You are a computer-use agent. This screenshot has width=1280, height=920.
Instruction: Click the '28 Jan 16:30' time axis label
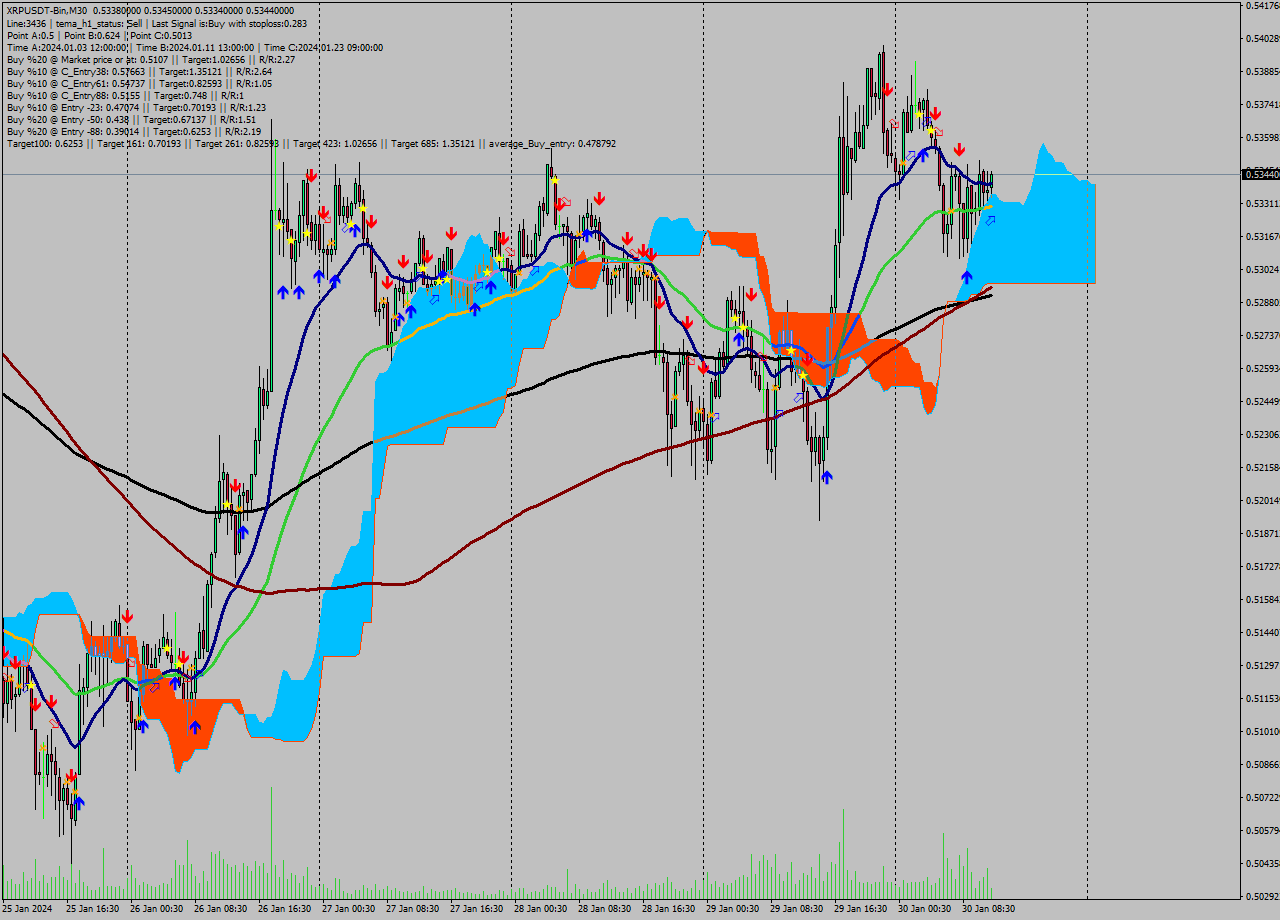tap(668, 909)
